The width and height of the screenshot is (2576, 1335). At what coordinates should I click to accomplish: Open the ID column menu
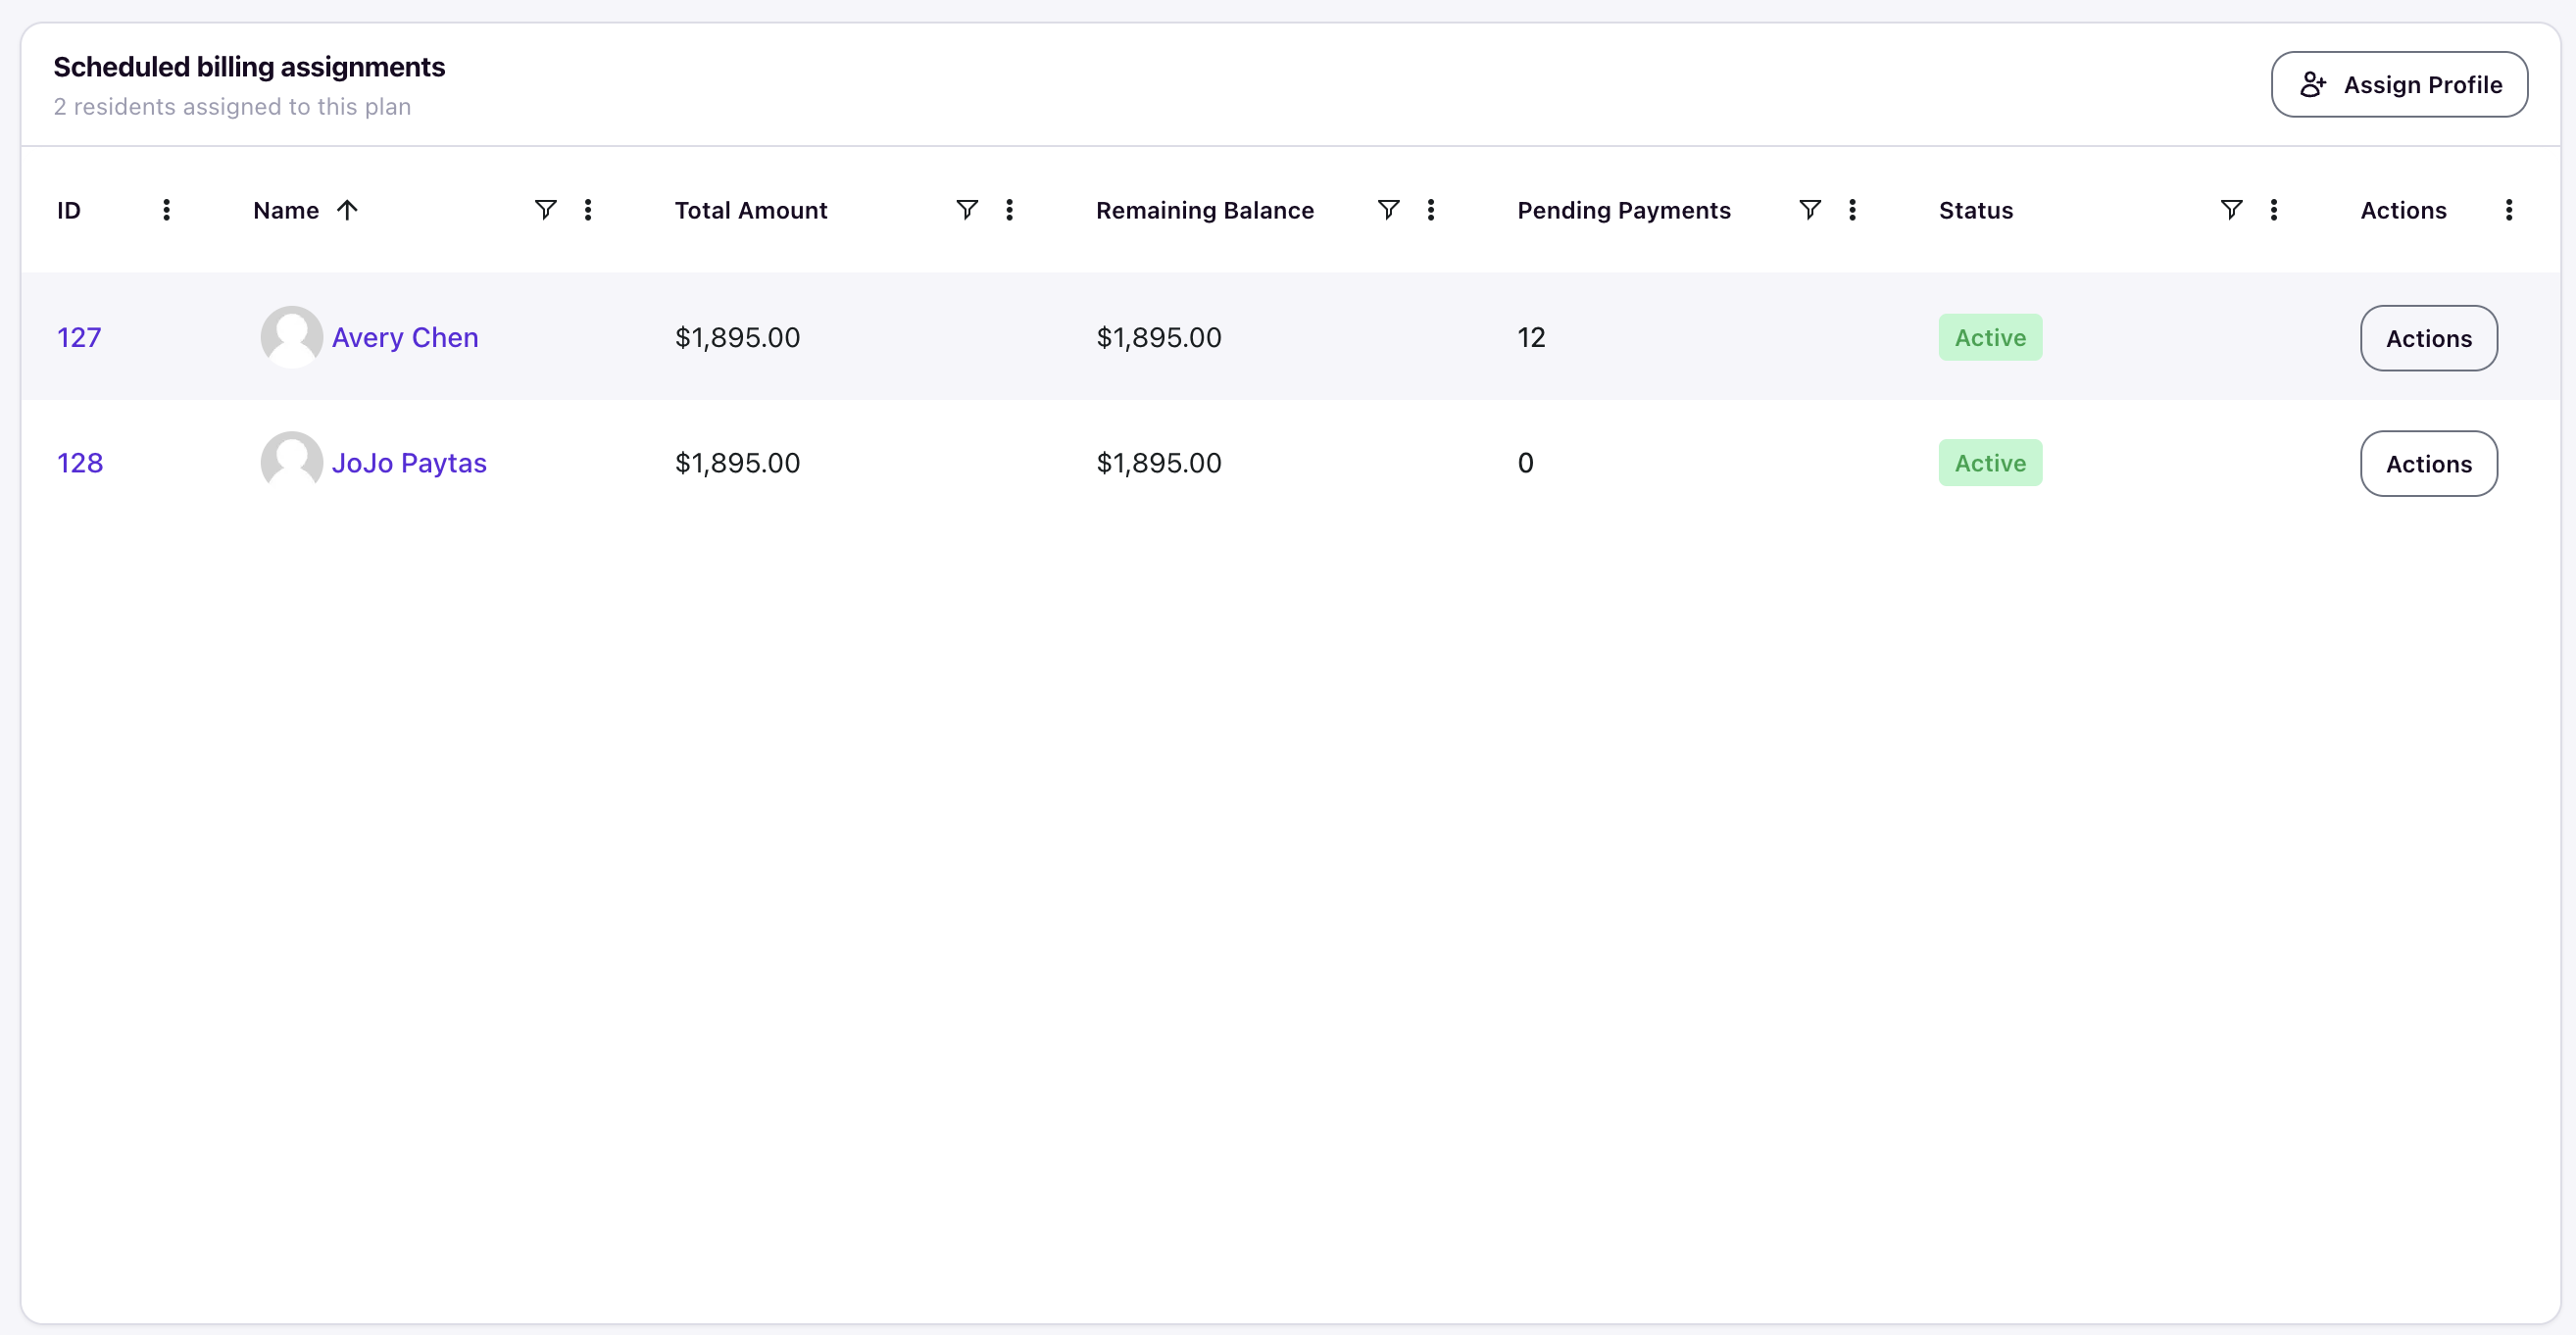click(x=166, y=210)
